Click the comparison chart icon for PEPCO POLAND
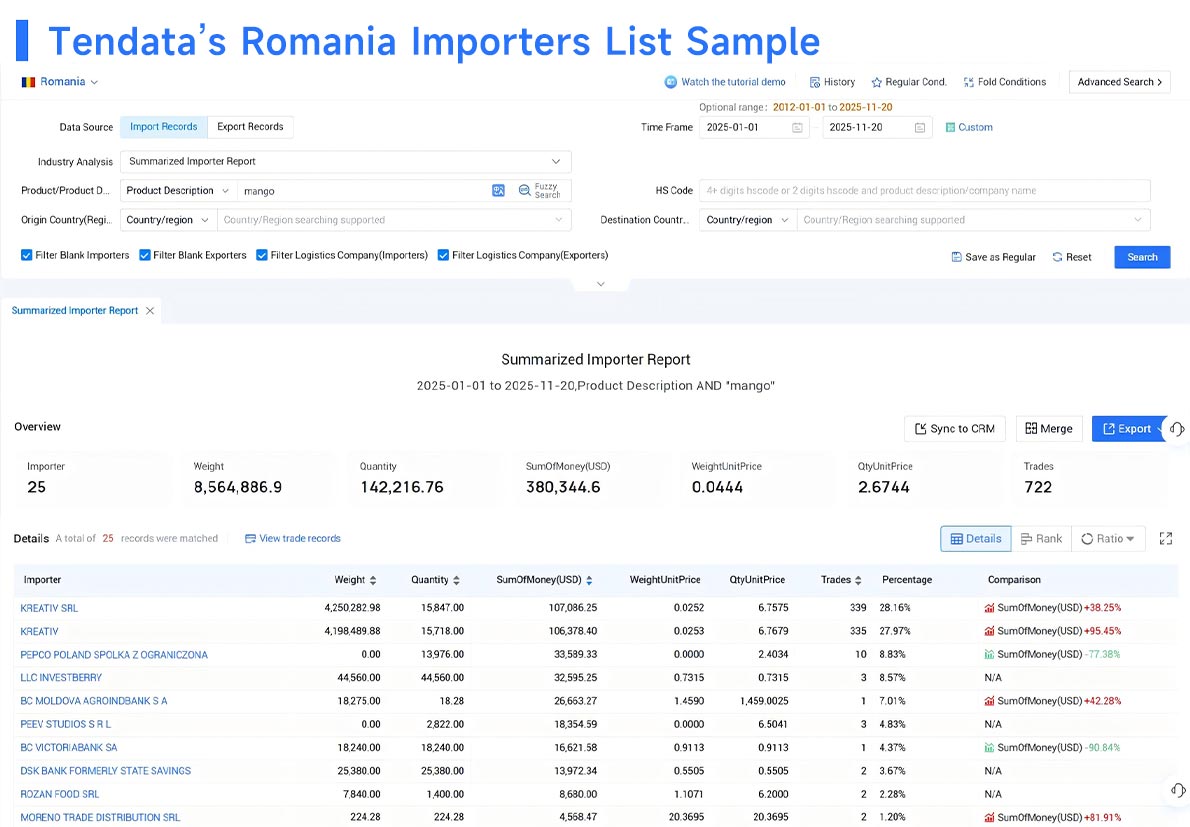This screenshot has height=827, width=1190. click(990, 654)
